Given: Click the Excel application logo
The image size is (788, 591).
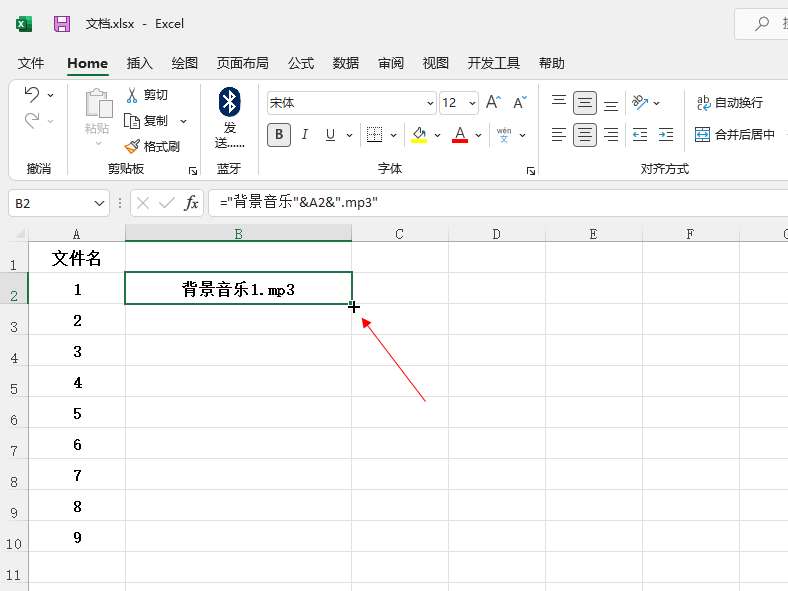Looking at the screenshot, I should tap(24, 24).
